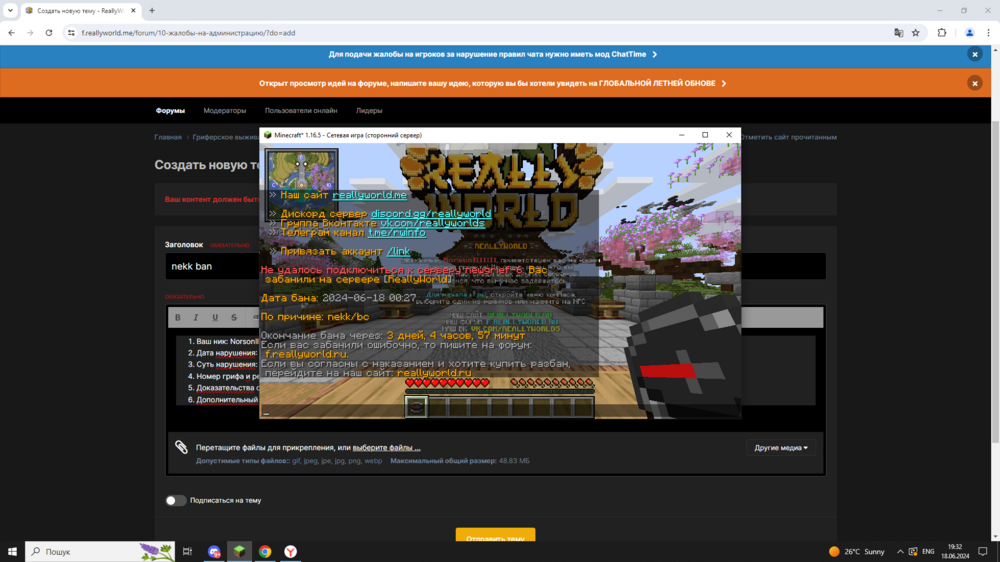The width and height of the screenshot is (1000, 562).
Task: Click the Minecraft window title bar icon
Action: click(268, 135)
